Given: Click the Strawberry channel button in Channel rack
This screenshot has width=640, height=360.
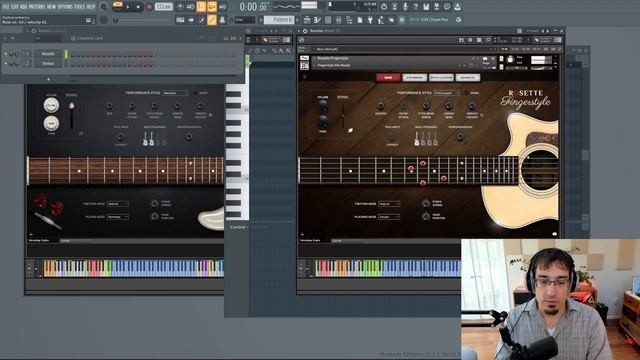Looking at the screenshot, I should tap(48, 63).
